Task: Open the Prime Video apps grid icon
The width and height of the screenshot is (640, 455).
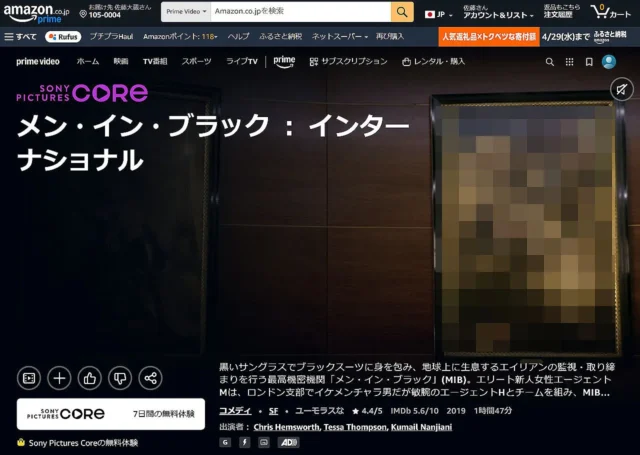Action: (569, 62)
